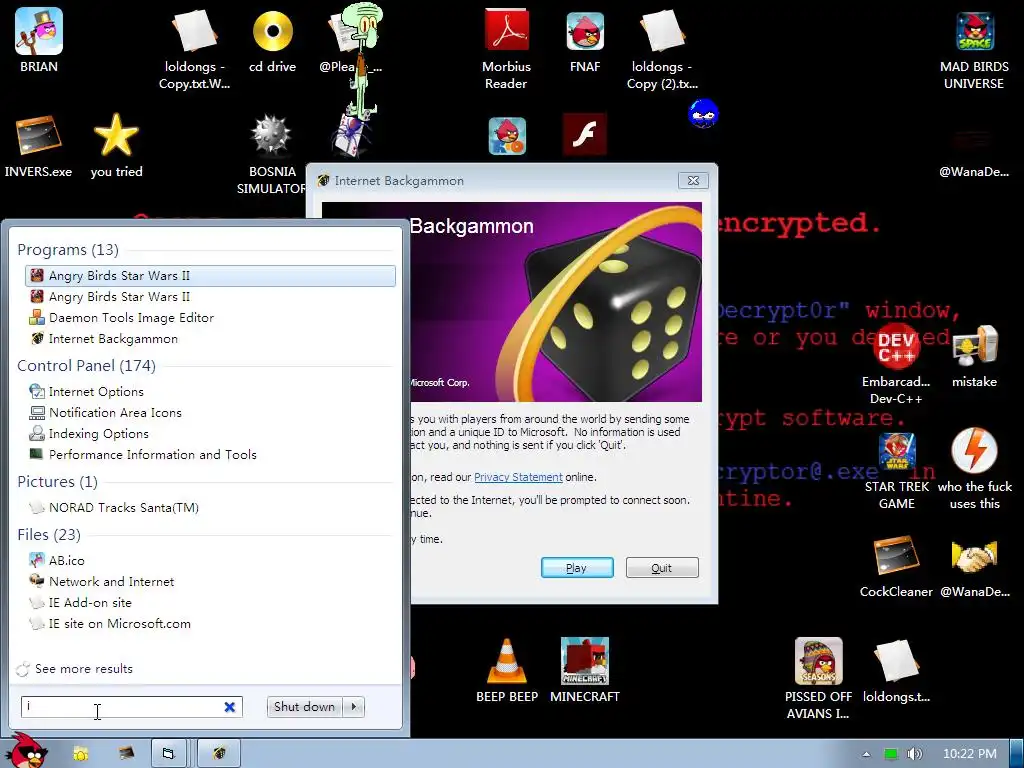Open the FNAF Angry Bird icon
Screen dimensions: 1024x768
584,40
